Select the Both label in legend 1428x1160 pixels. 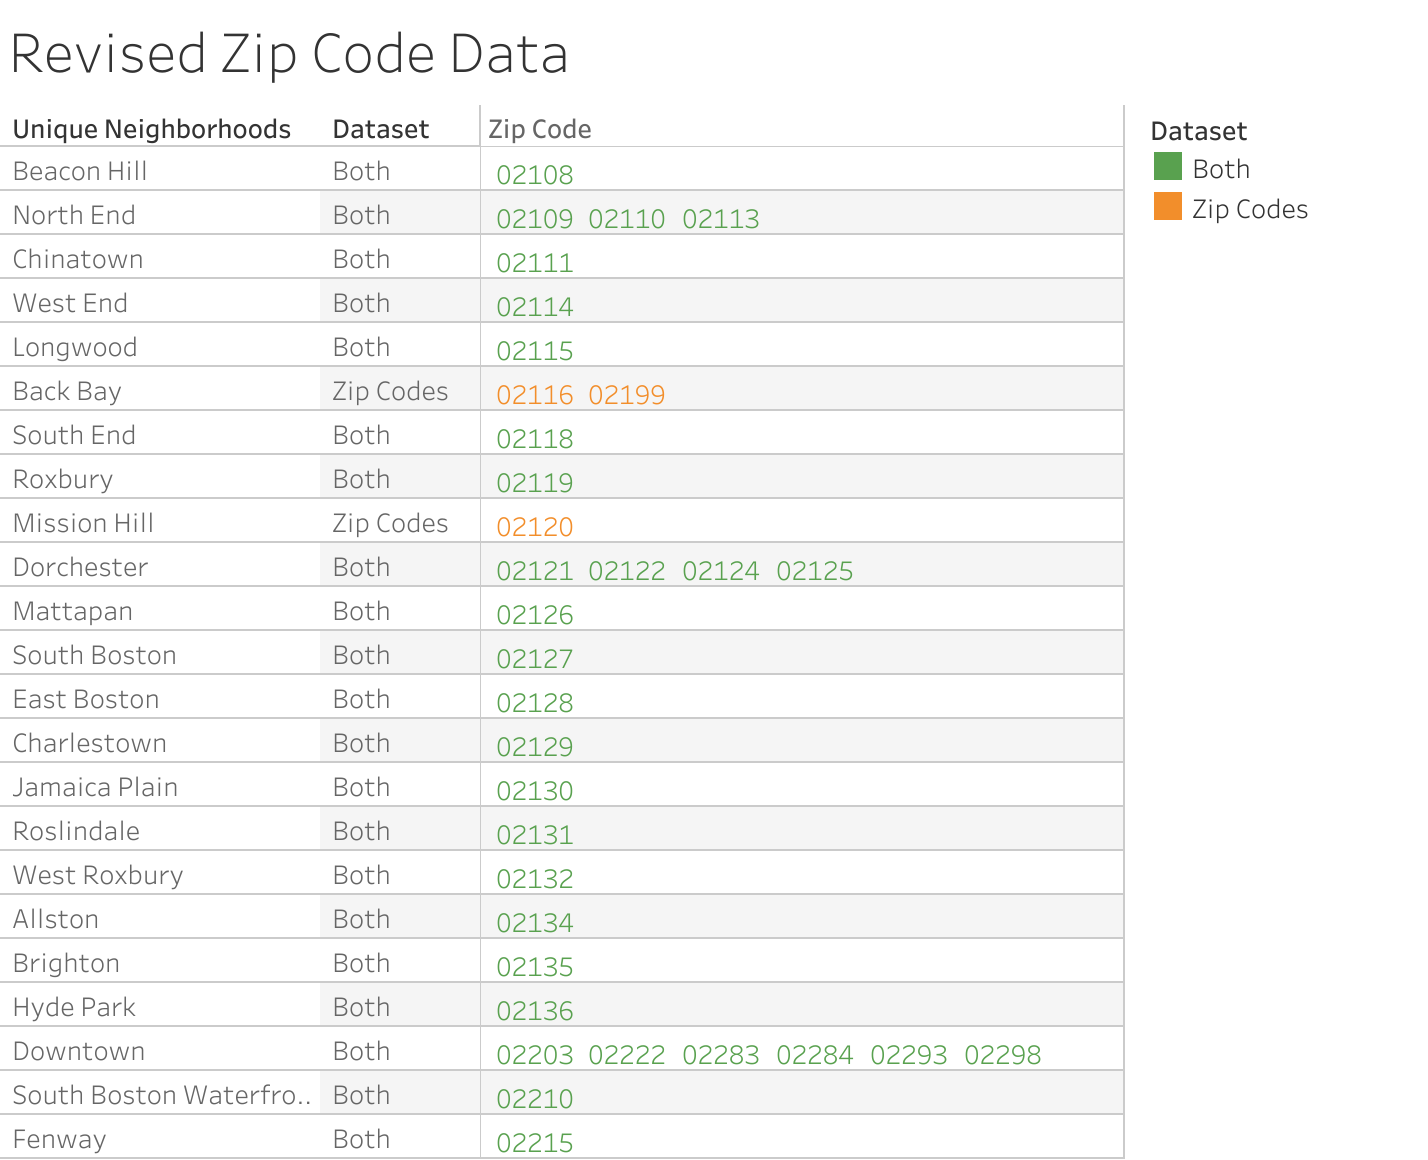1221,169
